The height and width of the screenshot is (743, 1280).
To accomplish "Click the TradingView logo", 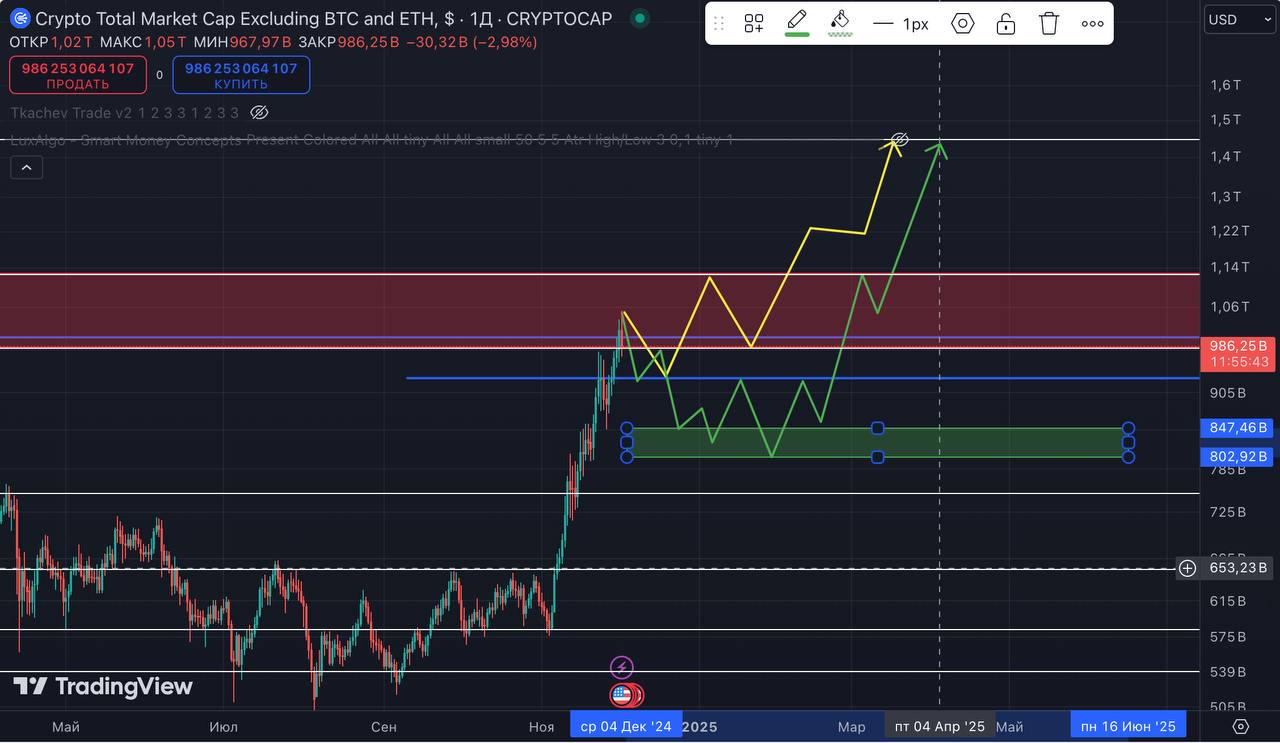I will click(102, 686).
